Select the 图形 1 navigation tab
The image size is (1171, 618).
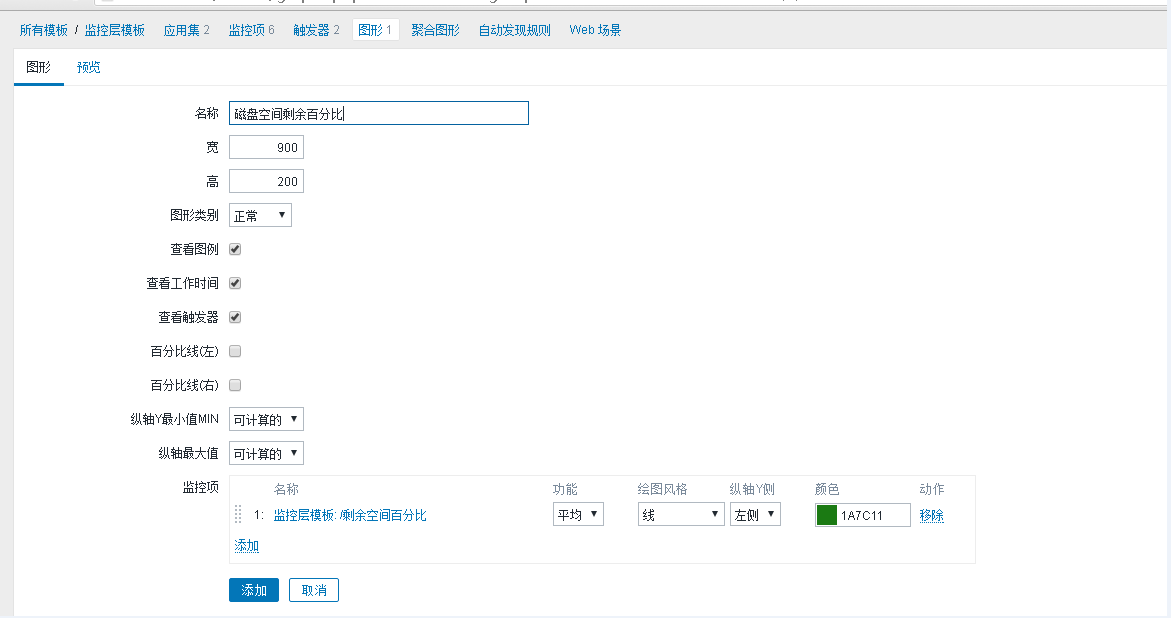tap(375, 30)
